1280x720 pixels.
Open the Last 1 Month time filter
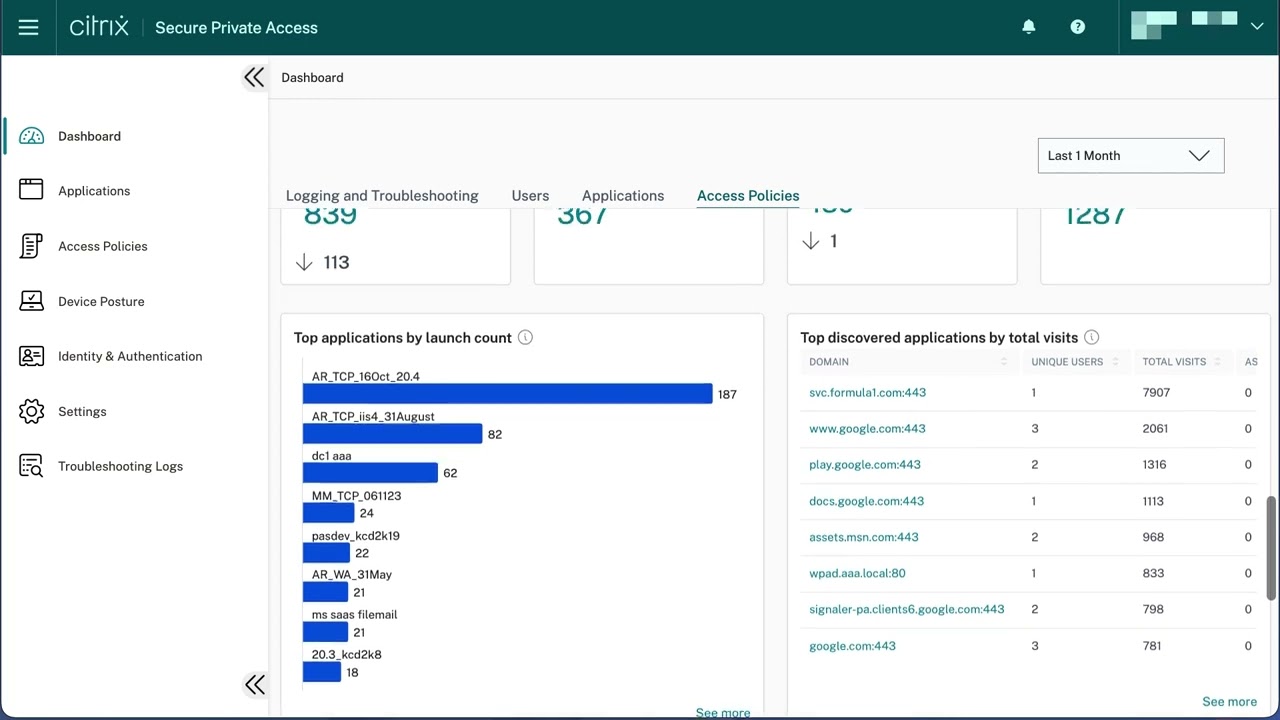click(x=1130, y=155)
